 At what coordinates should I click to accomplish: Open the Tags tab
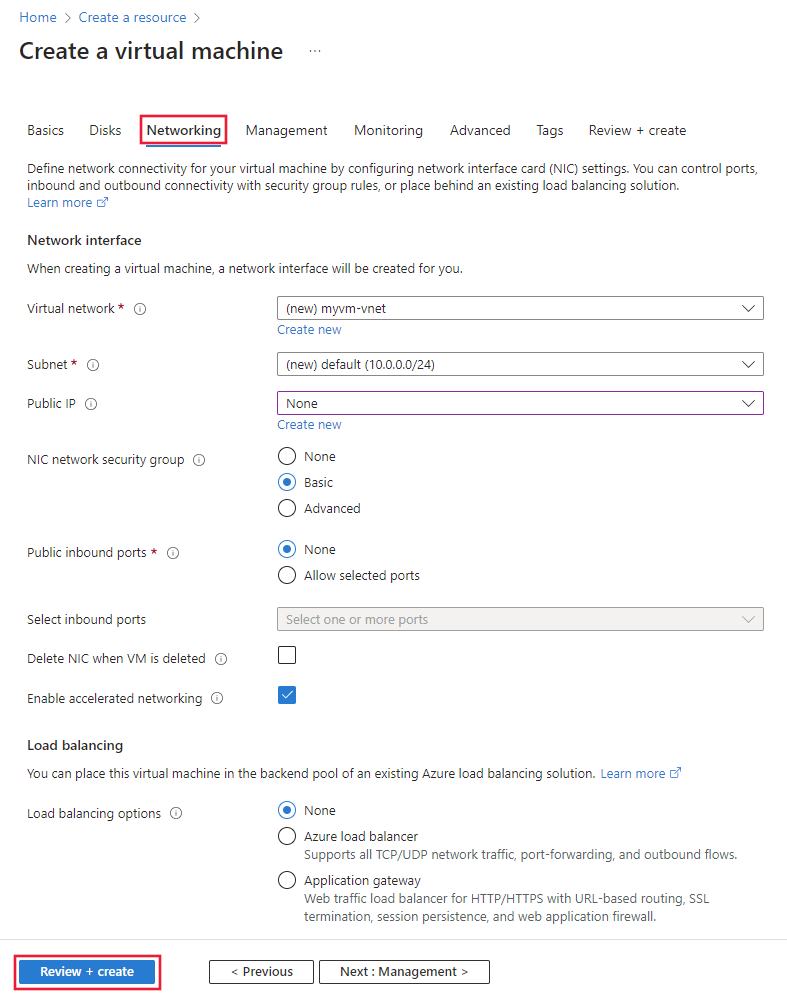549,130
